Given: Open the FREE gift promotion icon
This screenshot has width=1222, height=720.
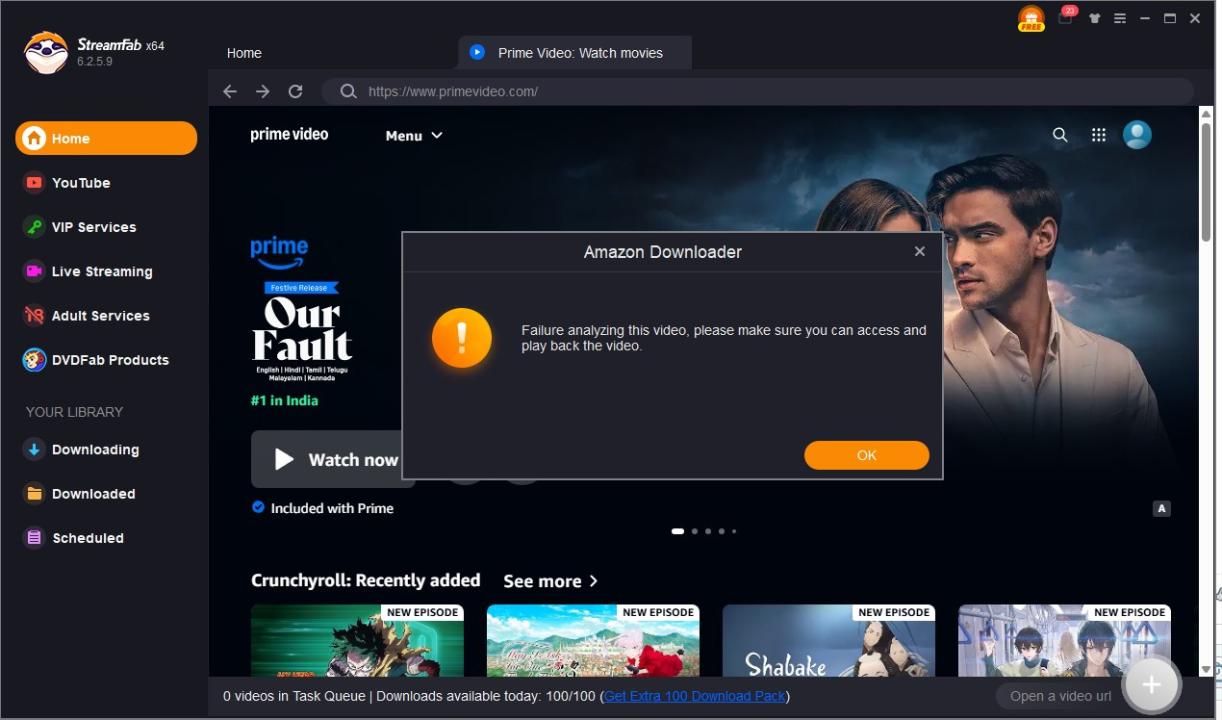Looking at the screenshot, I should coord(1031,19).
